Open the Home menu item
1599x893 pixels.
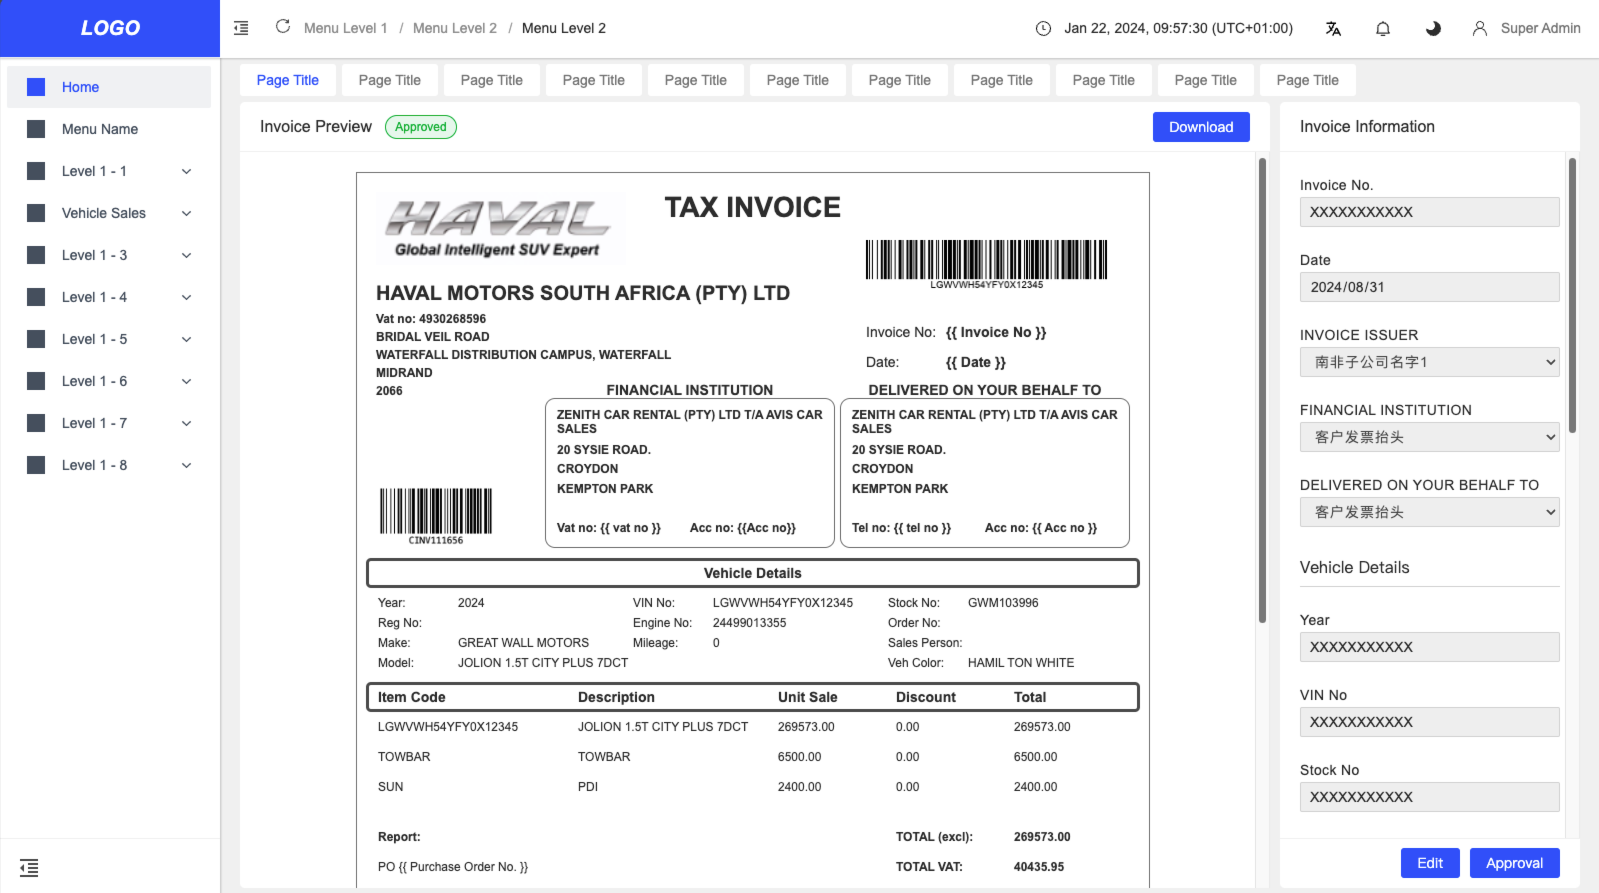[x=109, y=87]
